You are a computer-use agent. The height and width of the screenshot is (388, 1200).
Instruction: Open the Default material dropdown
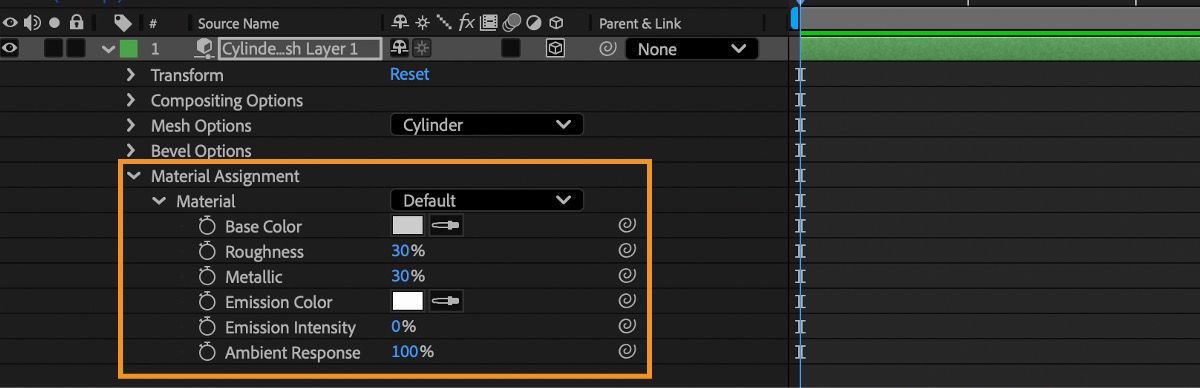[x=486, y=200]
